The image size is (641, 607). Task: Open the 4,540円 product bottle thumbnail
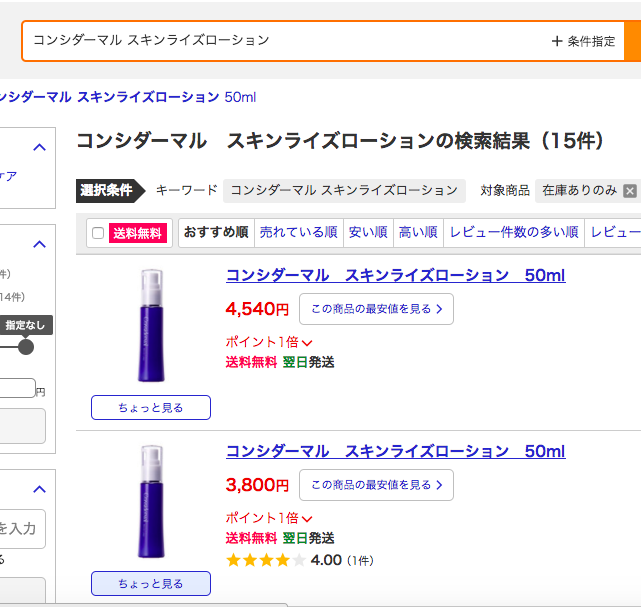(x=151, y=325)
